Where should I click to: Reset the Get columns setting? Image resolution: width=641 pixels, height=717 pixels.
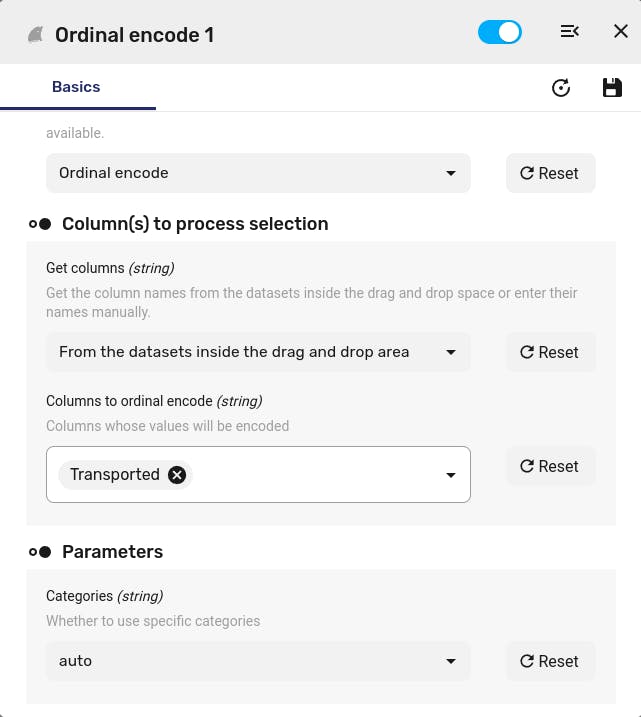550,352
